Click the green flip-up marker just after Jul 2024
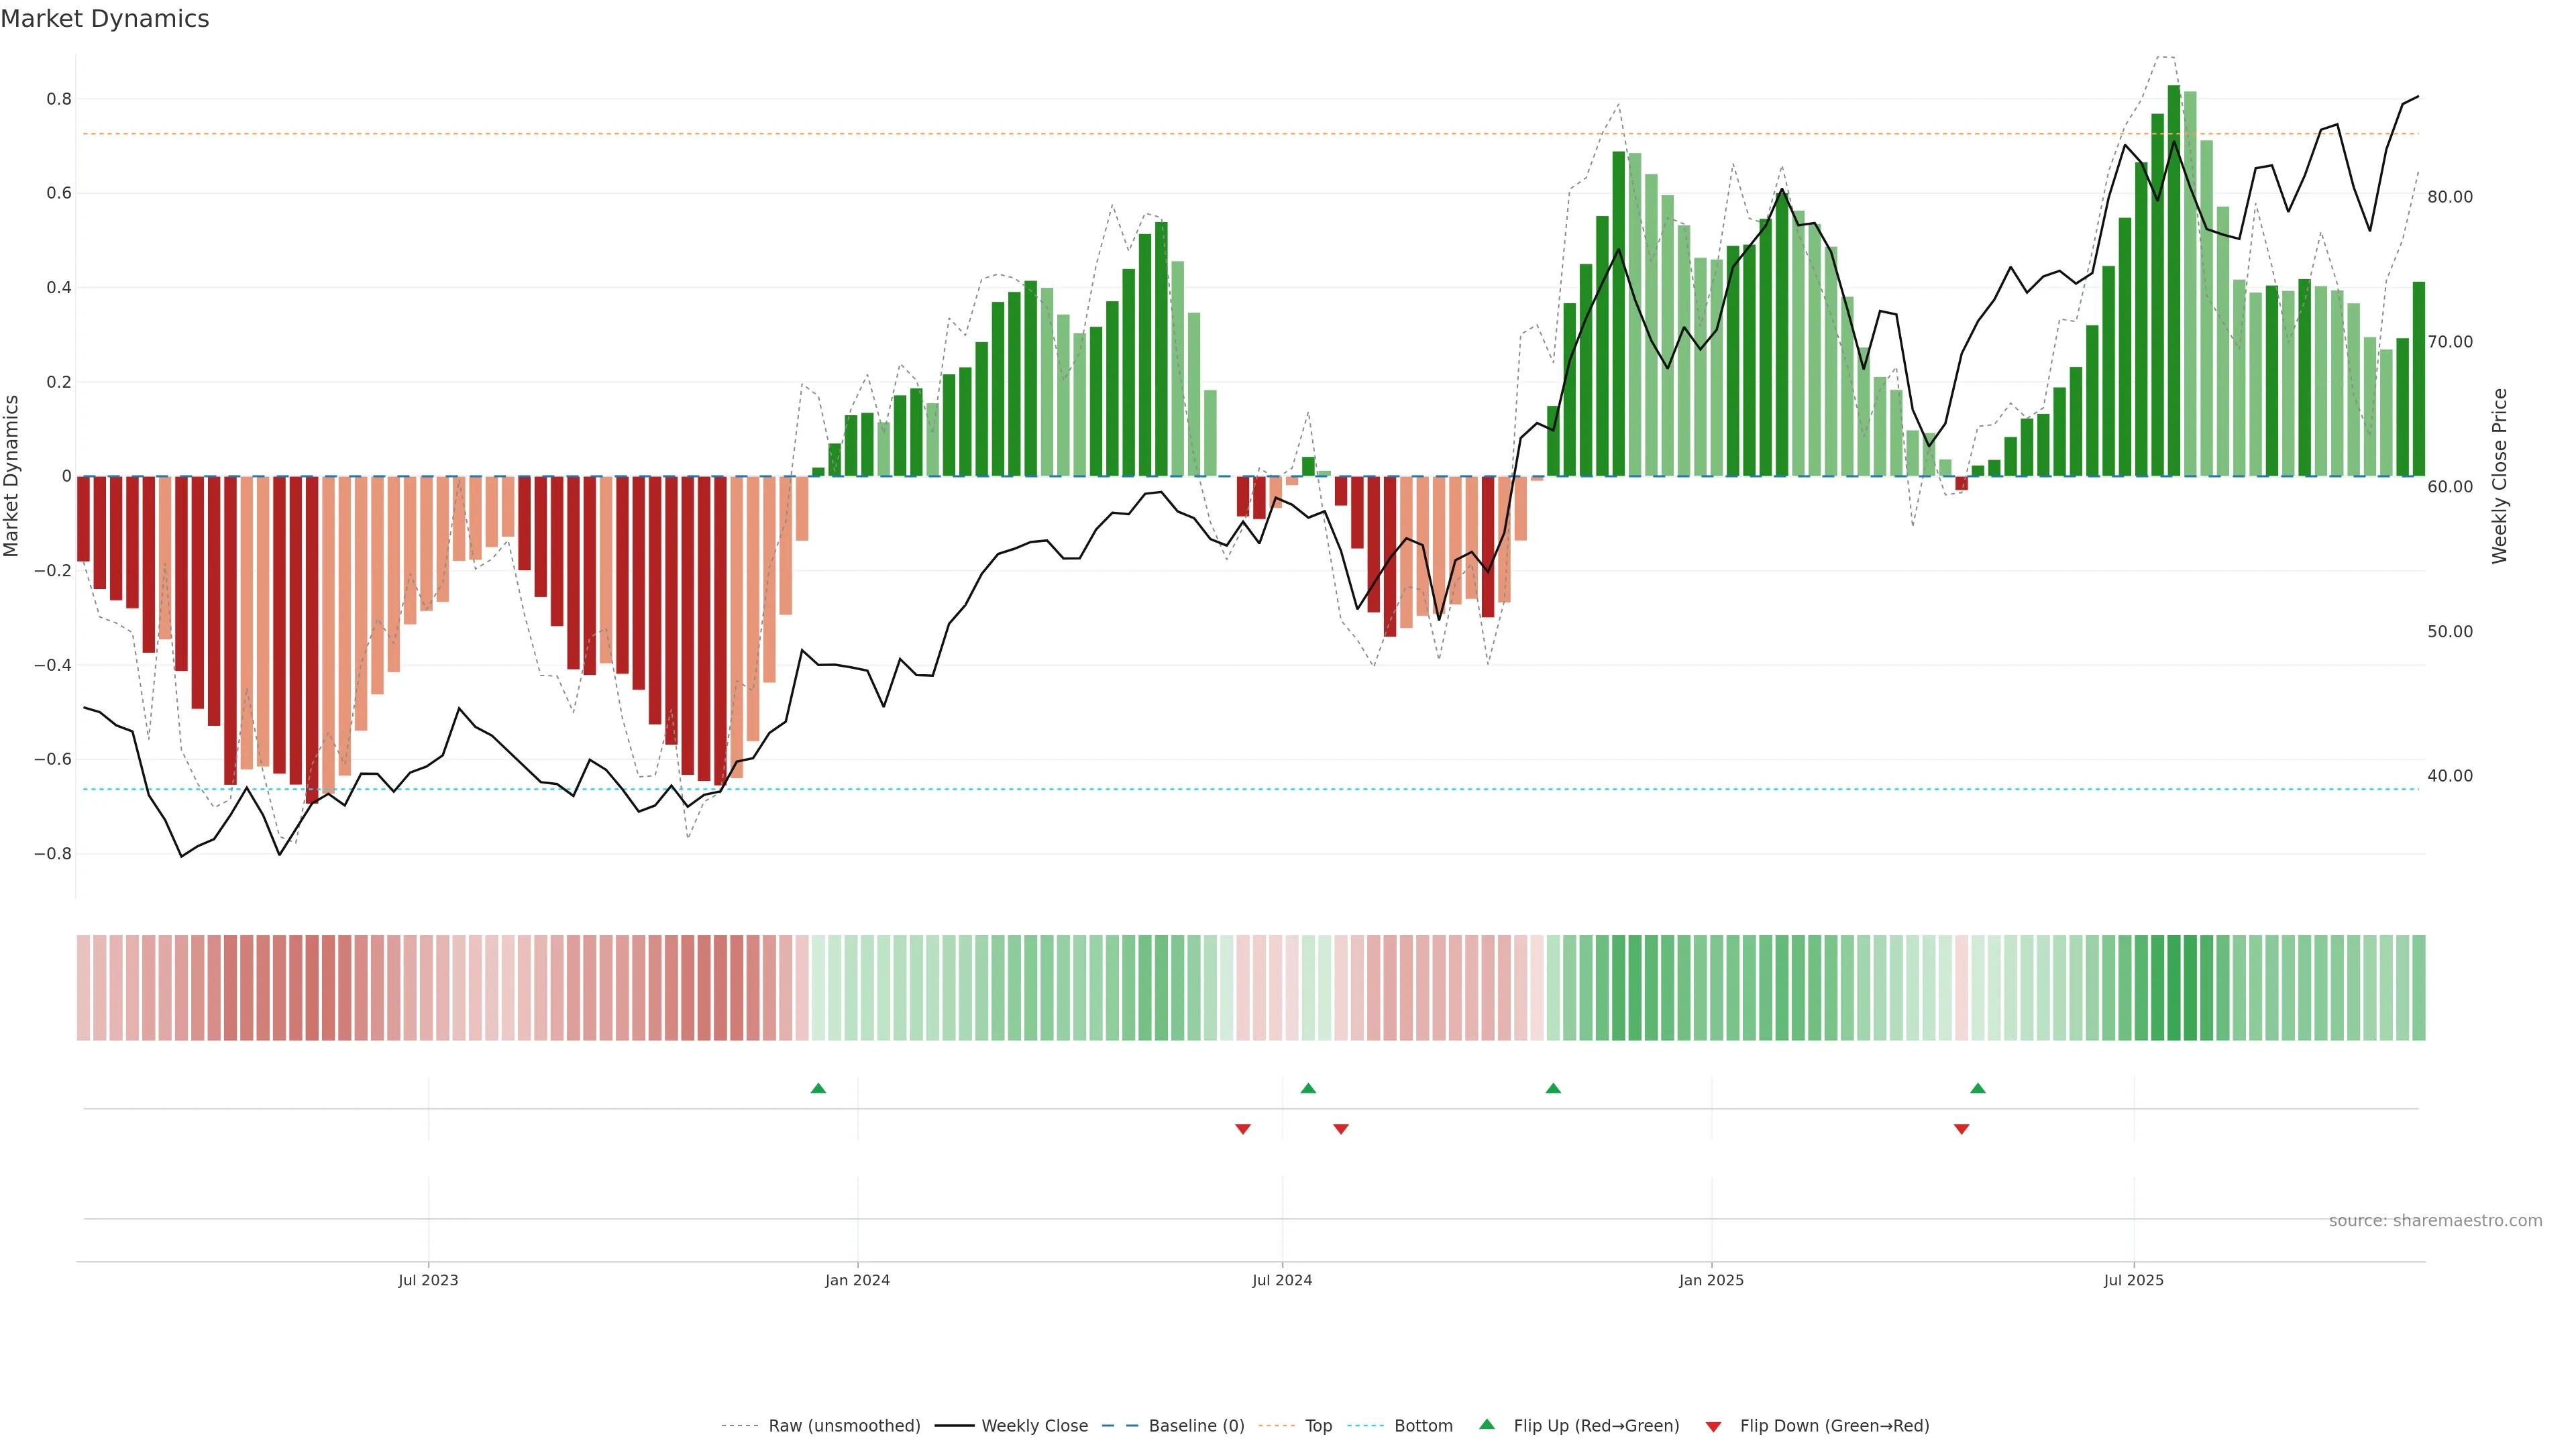Viewport: 2576px width, 1449px height. click(x=1308, y=1088)
